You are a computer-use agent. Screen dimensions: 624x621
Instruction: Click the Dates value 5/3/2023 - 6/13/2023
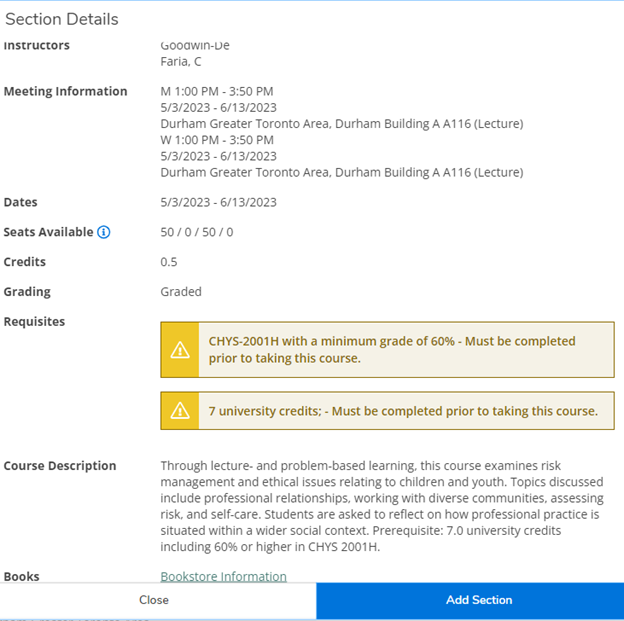219,202
